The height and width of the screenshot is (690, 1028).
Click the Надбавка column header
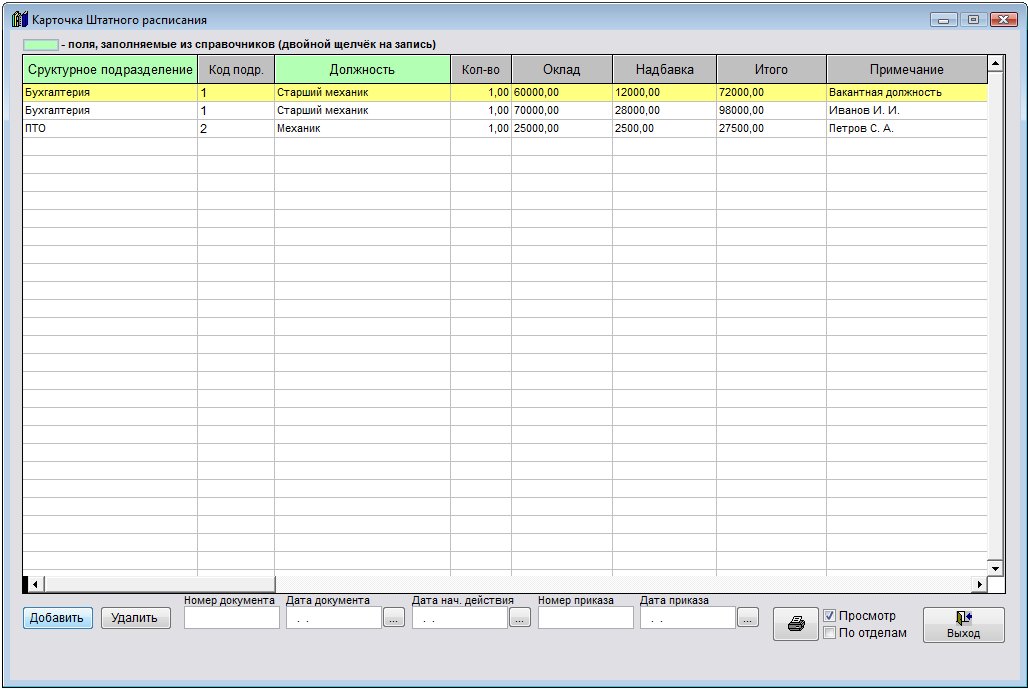[x=665, y=70]
